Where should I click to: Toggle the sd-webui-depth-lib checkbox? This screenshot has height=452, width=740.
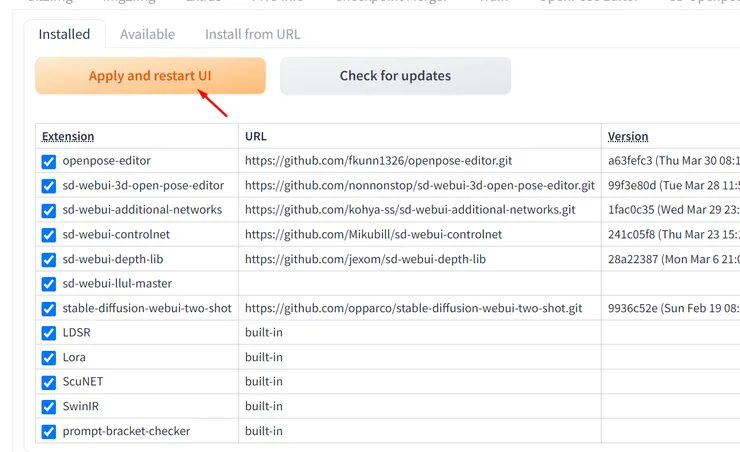point(49,259)
